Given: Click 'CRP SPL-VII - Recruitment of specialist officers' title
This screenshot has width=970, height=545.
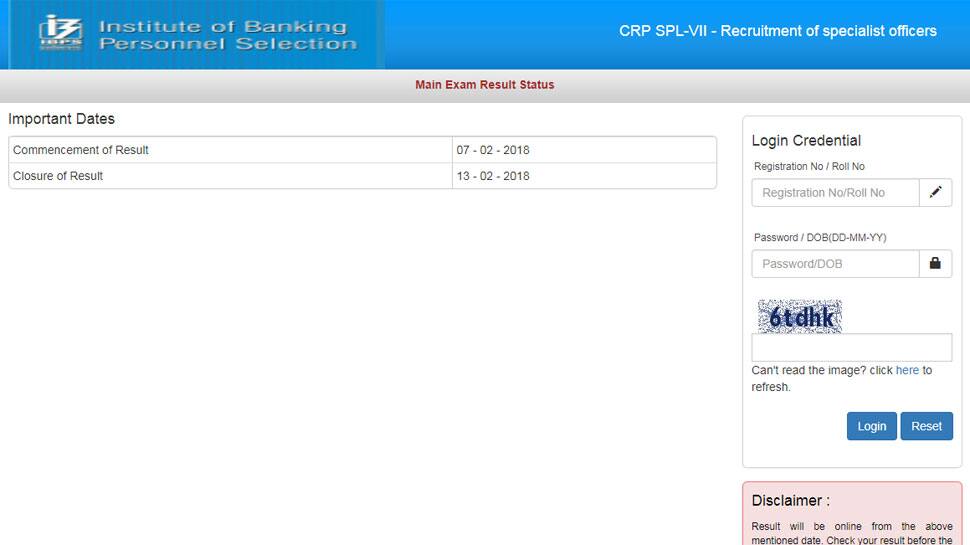Looking at the screenshot, I should click(778, 31).
